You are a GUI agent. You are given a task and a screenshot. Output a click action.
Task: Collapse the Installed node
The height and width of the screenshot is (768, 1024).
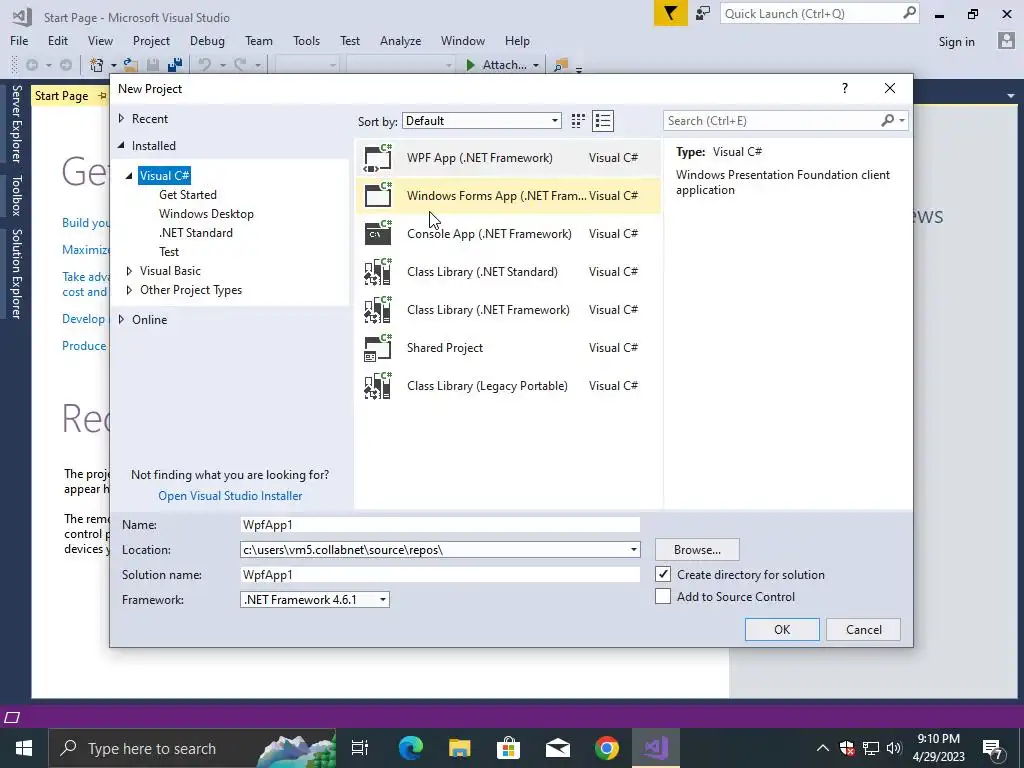pos(121,146)
